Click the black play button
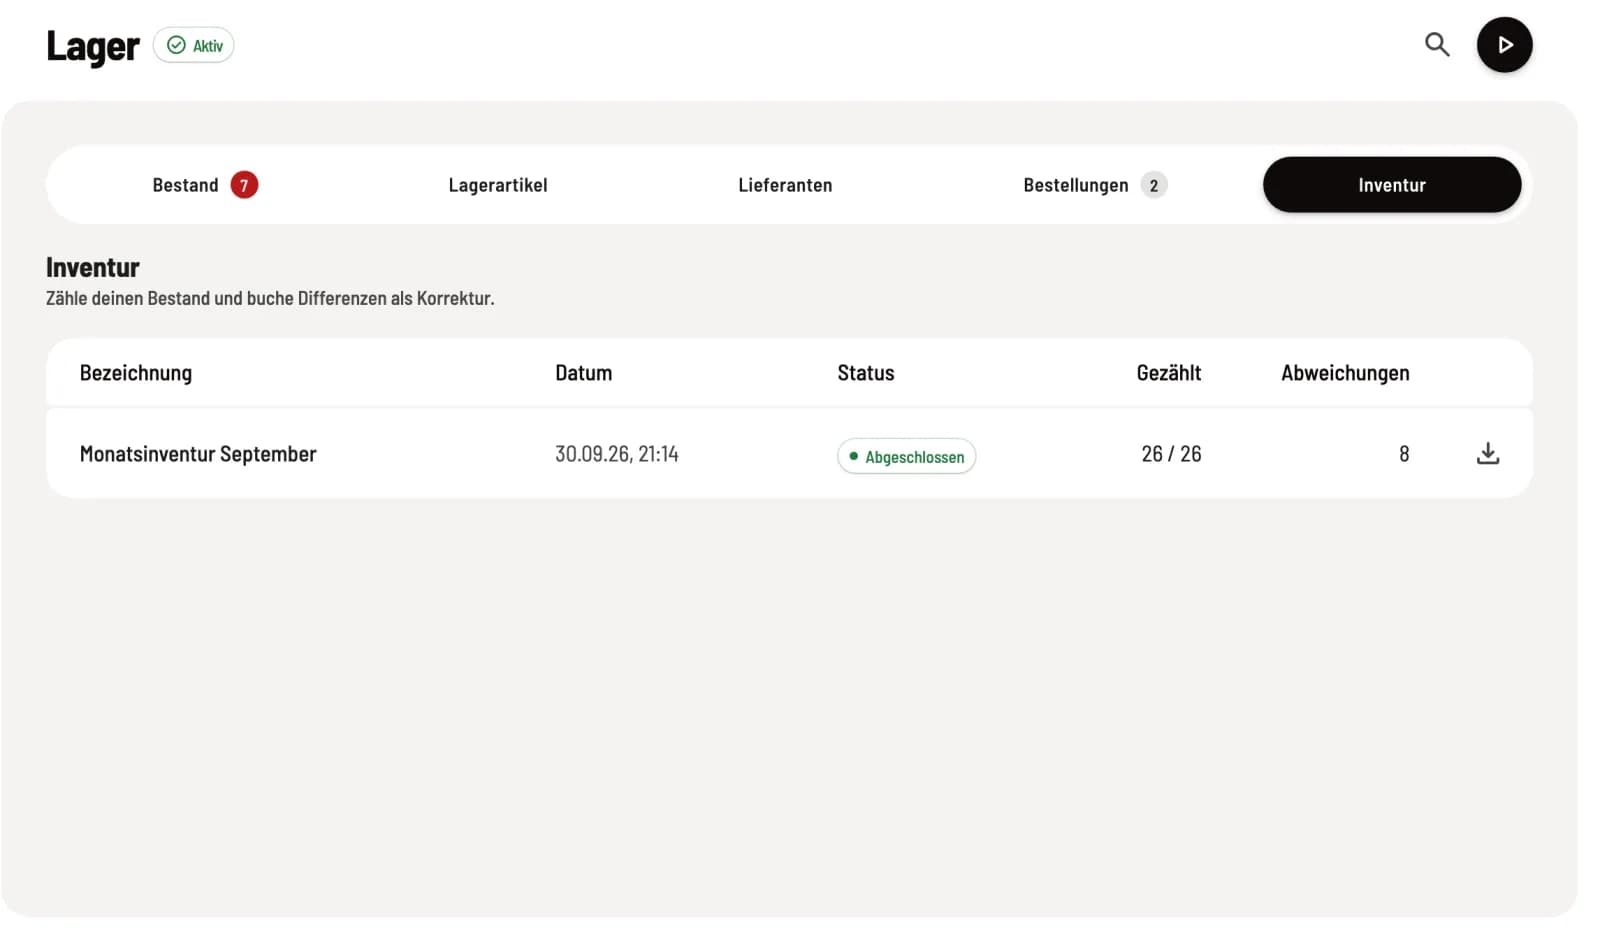The image size is (1600, 930). tap(1504, 45)
